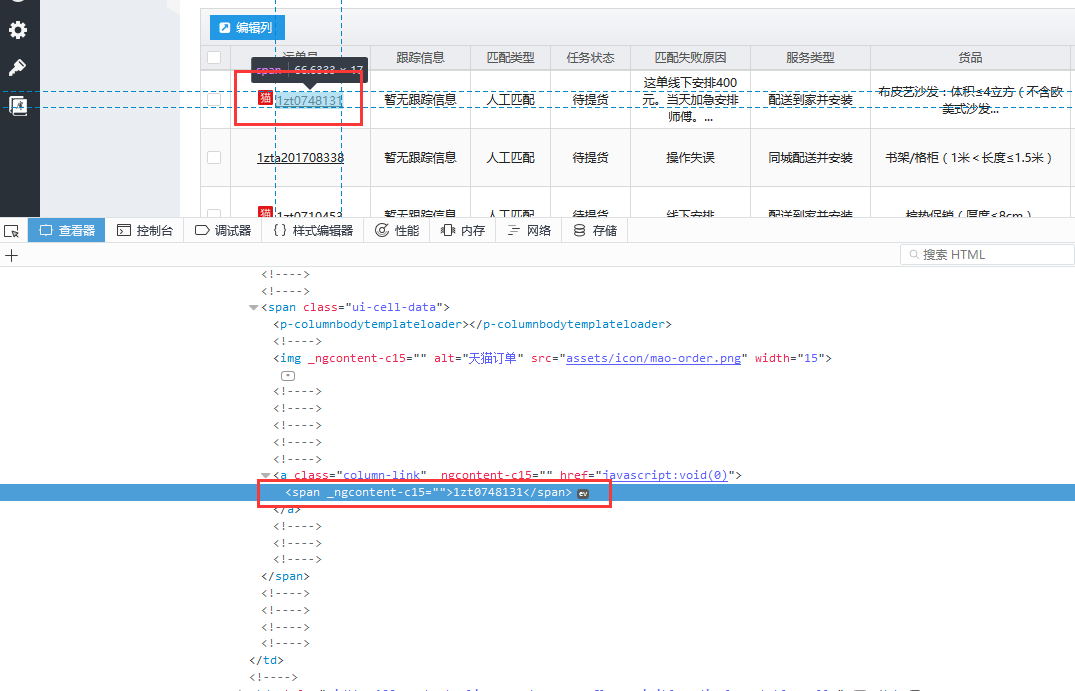Select the closing </td> line
This screenshot has width=1075, height=691.
pos(266,660)
